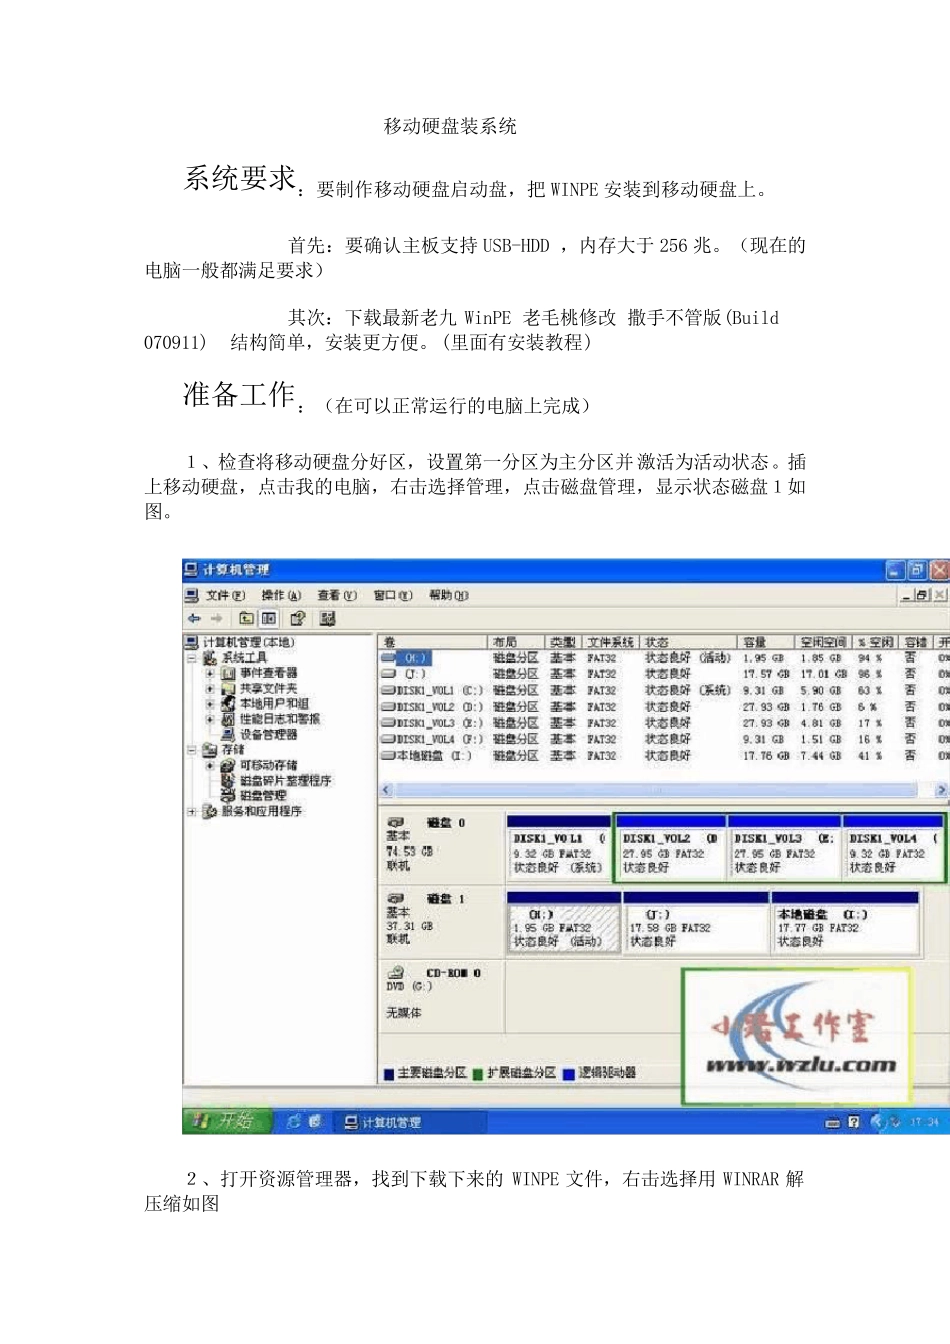The image size is (950, 1344).
Task: Click the 服务和应用程序 icon
Action: point(210,811)
